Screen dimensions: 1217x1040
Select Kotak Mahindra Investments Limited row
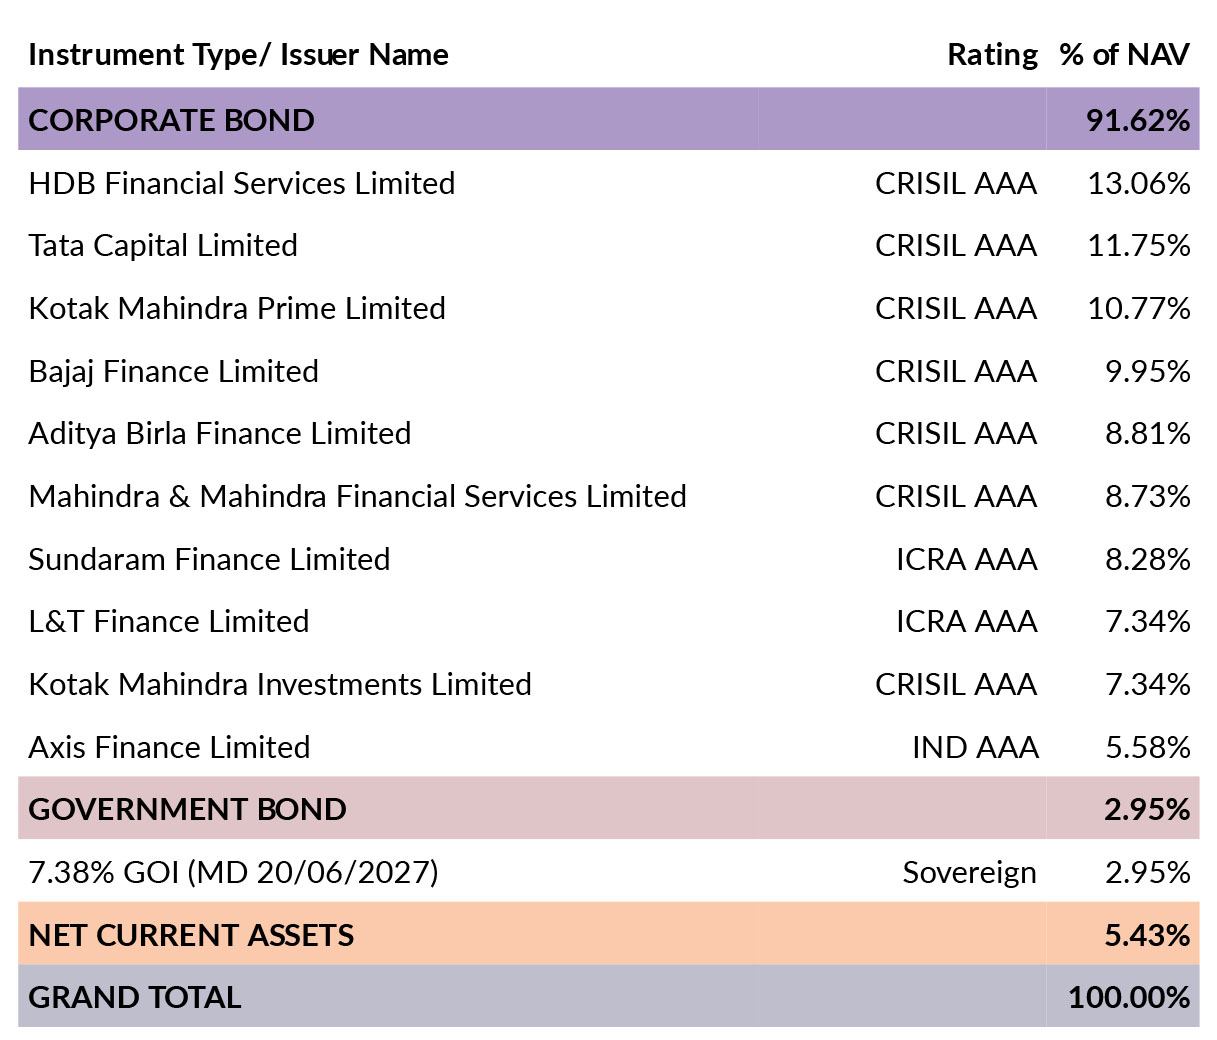tap(608, 685)
